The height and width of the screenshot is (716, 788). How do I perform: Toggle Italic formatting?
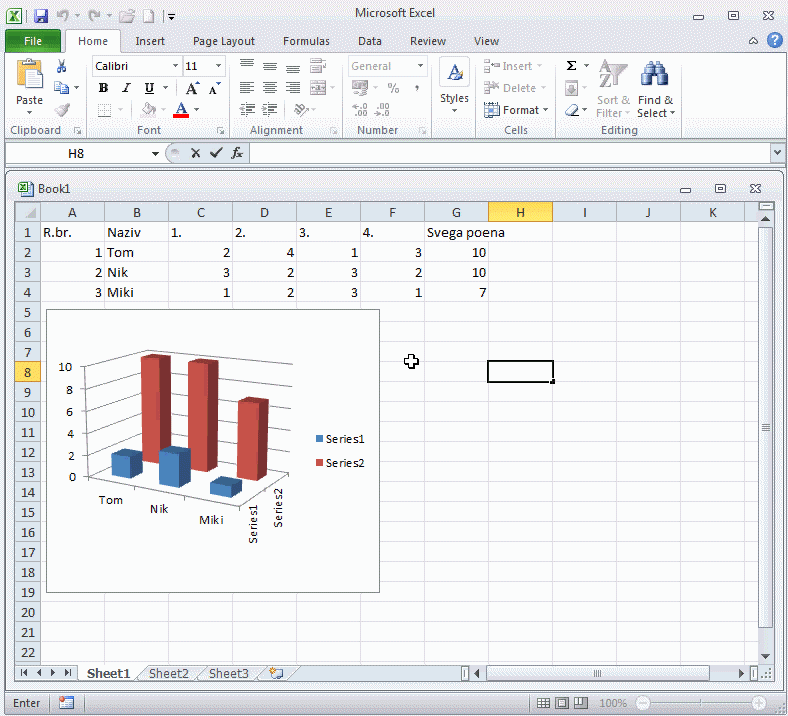(126, 88)
